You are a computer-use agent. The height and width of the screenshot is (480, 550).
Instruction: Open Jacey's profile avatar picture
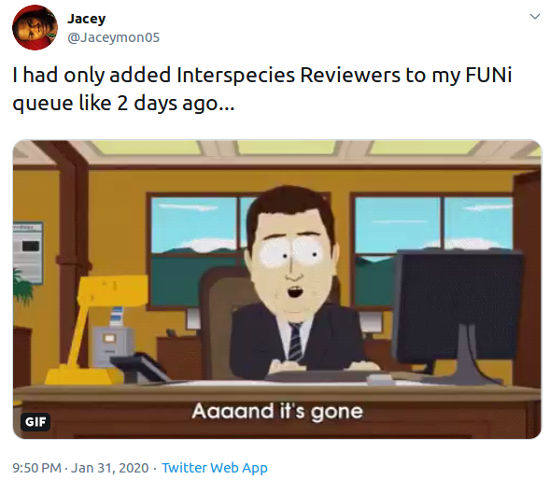35,27
